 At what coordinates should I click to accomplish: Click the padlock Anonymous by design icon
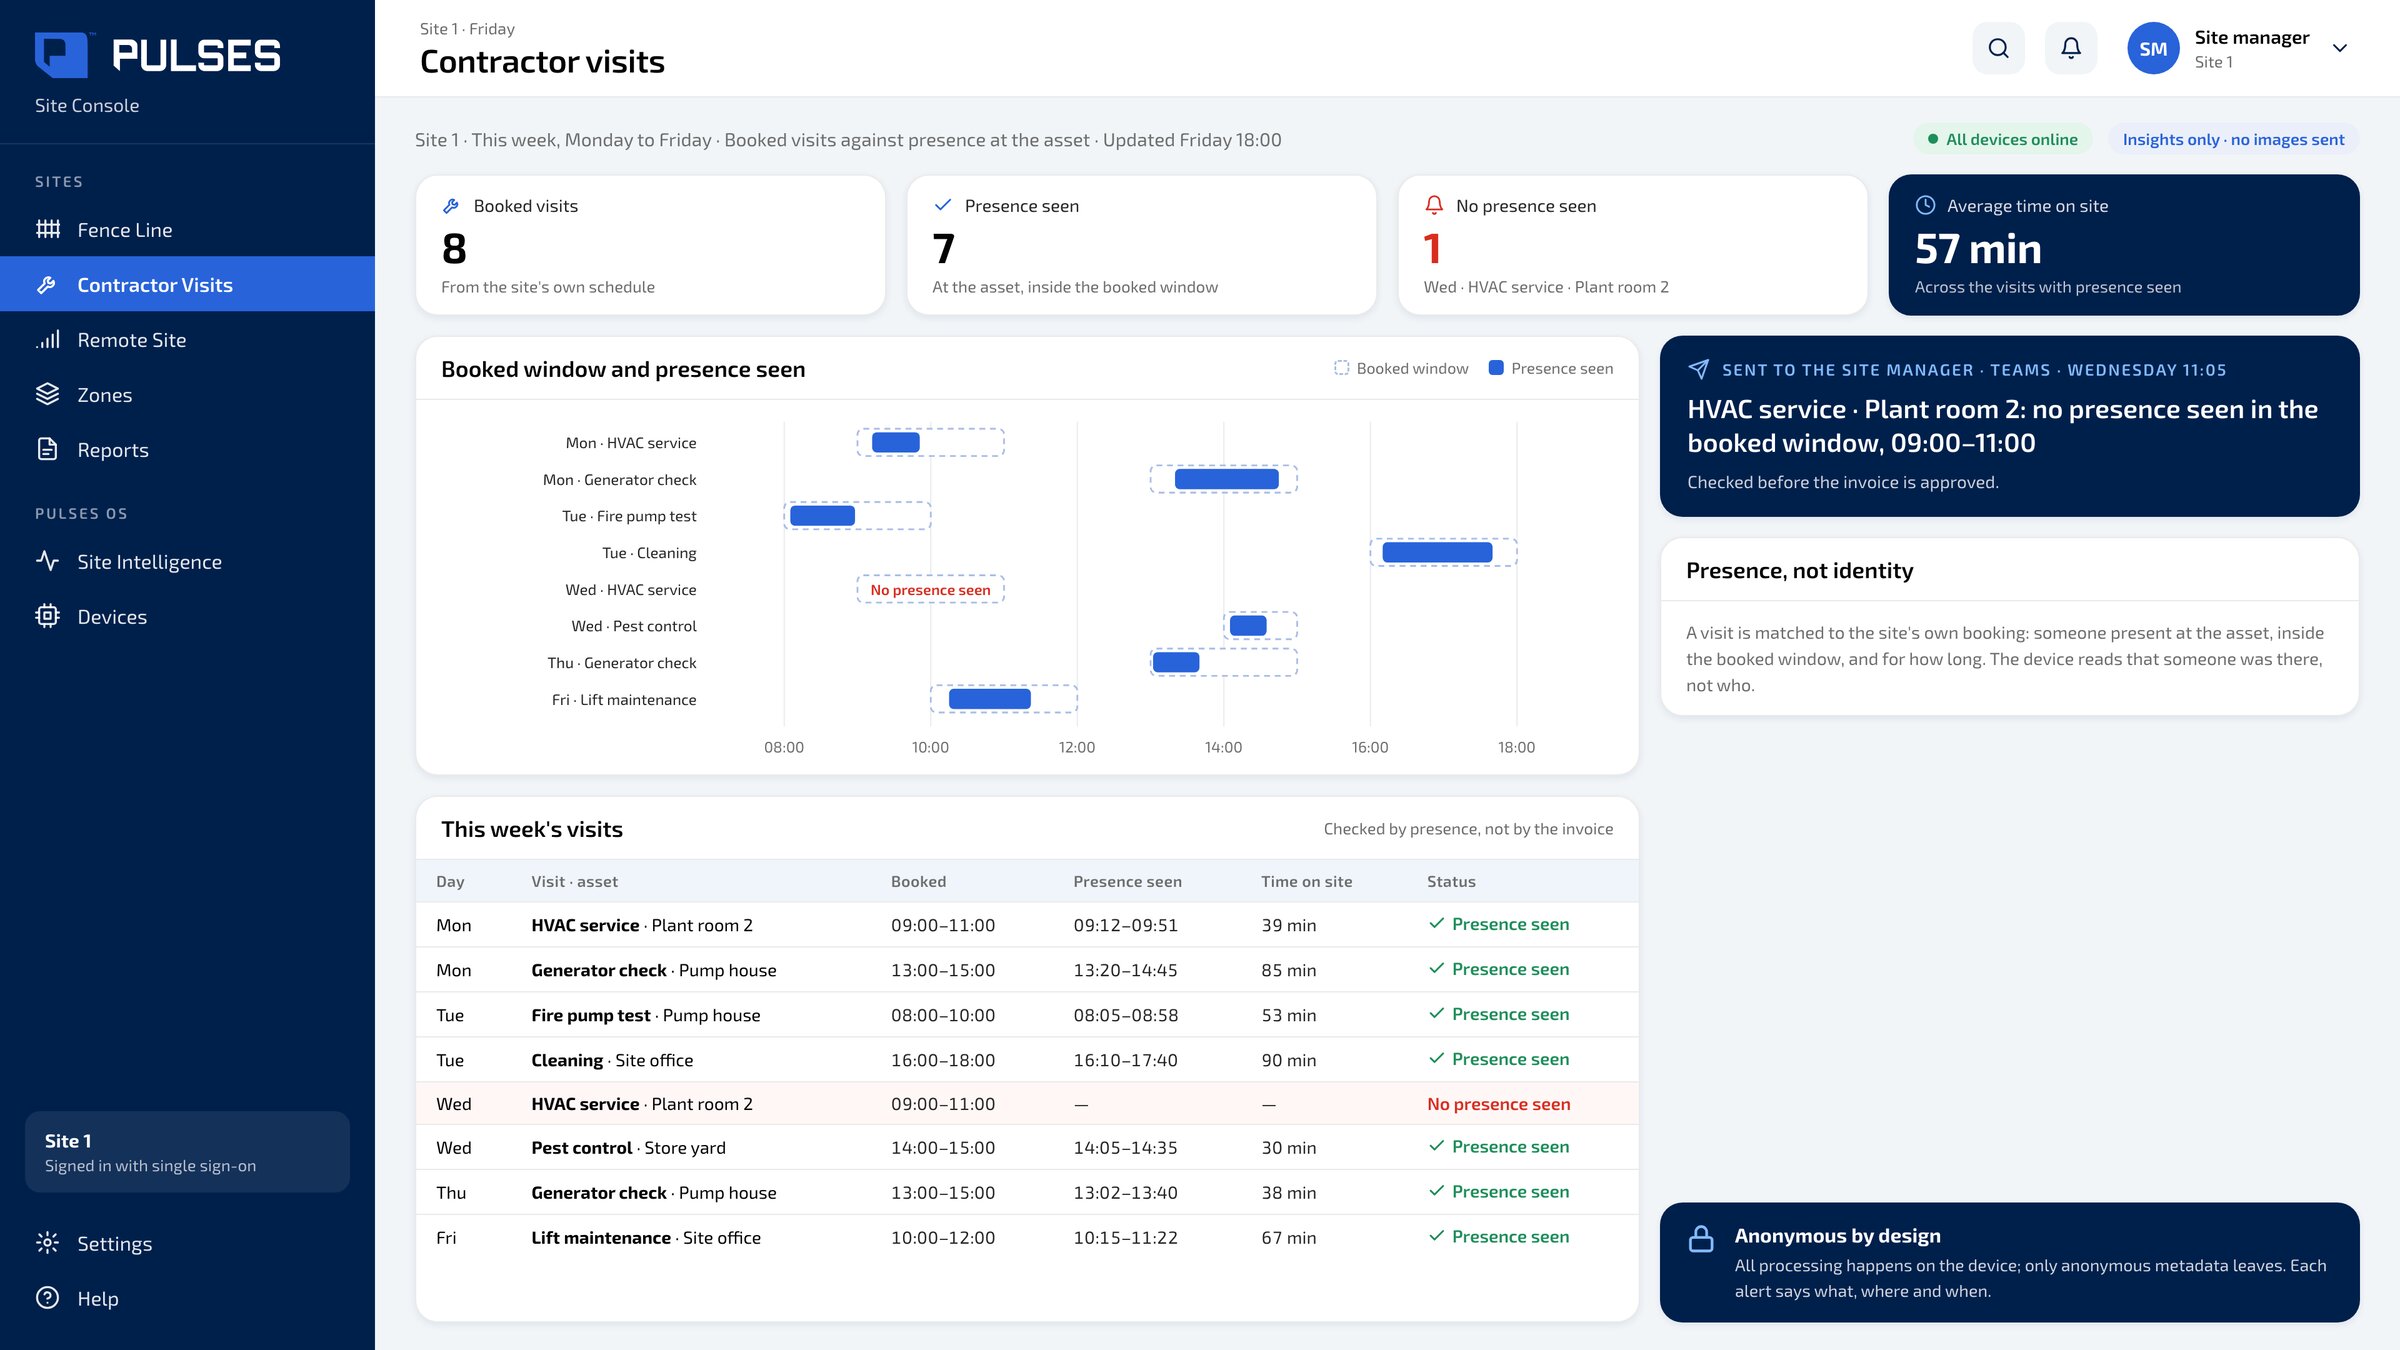coord(1701,1239)
